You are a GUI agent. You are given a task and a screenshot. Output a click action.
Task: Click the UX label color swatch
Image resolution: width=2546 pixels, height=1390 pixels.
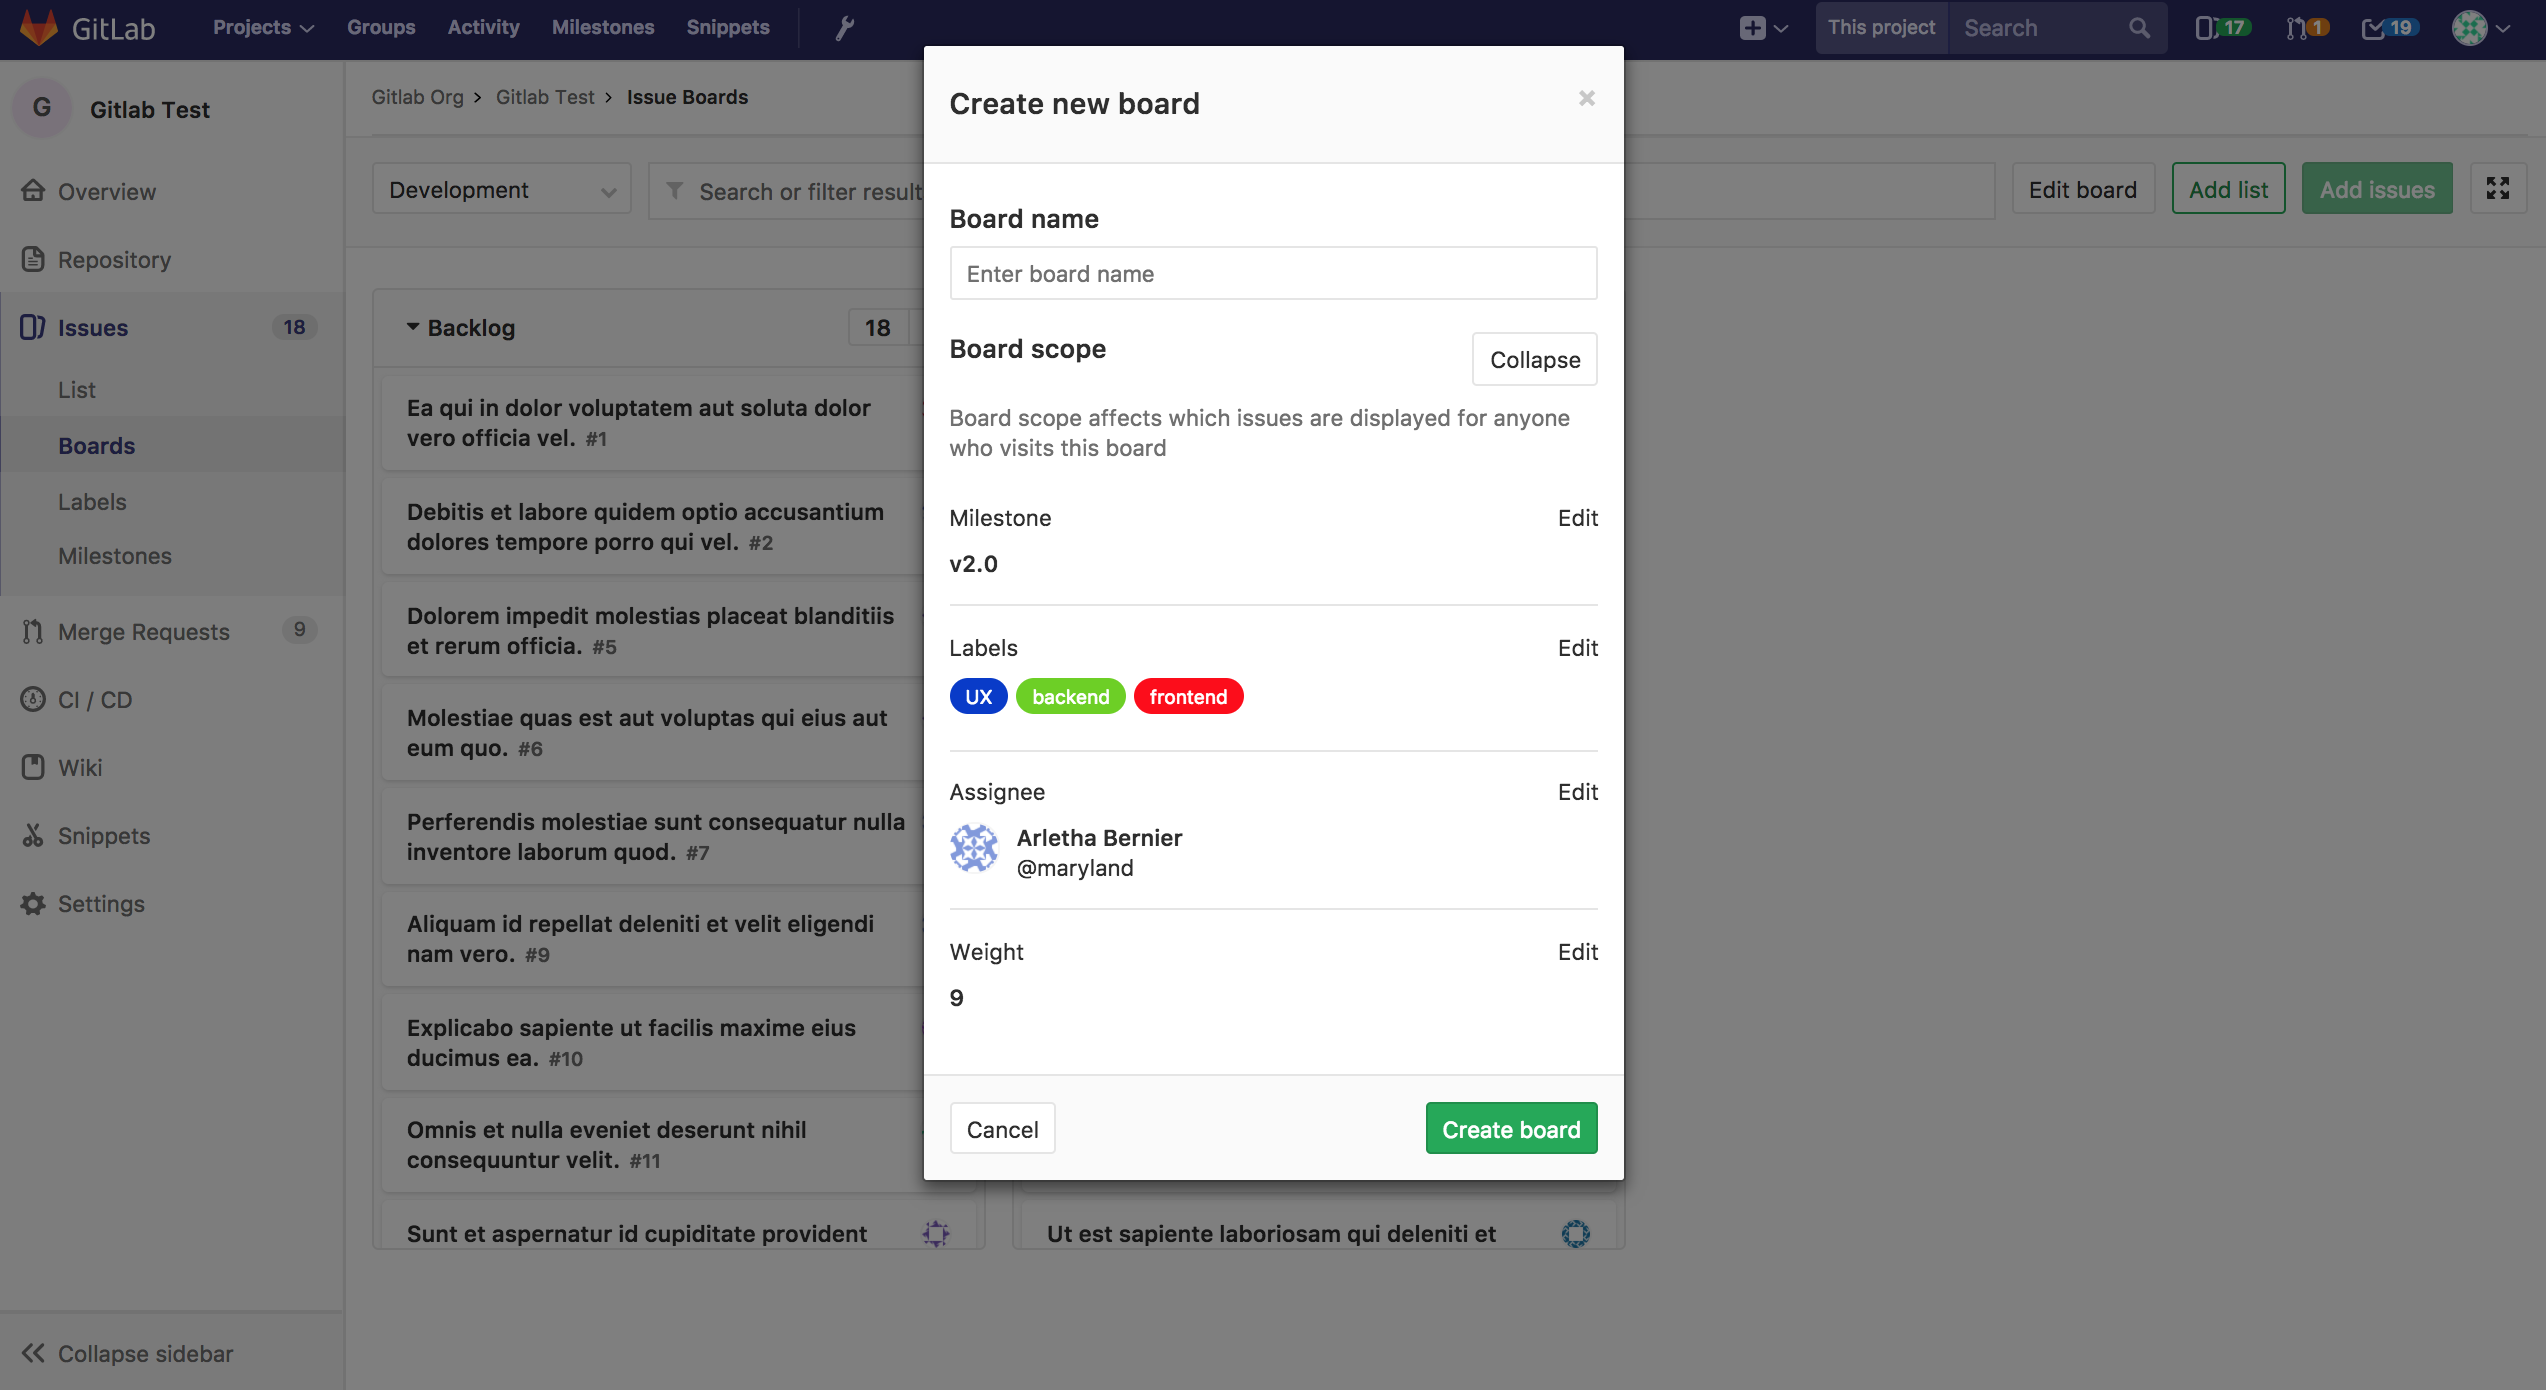979,697
